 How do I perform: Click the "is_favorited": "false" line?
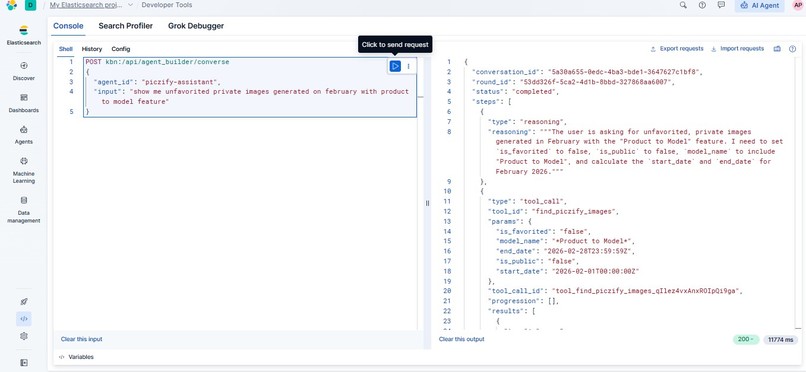(x=543, y=232)
